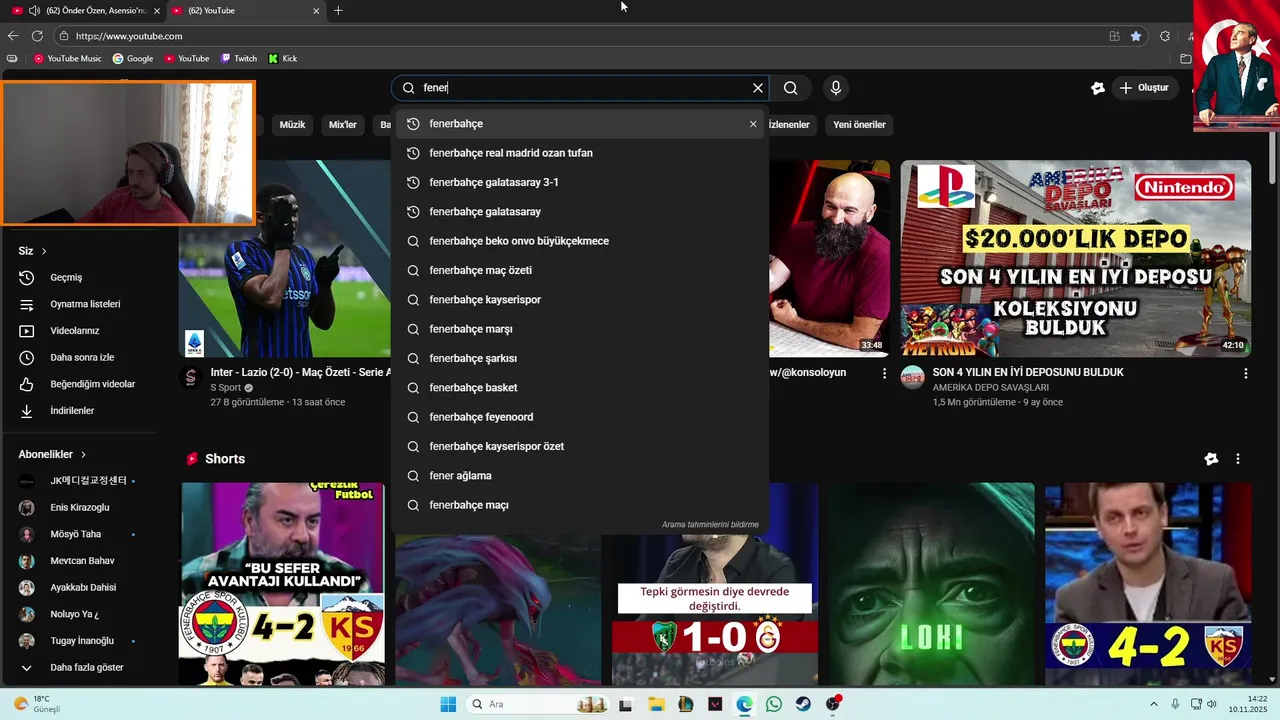Select 'fener ağlama' suggestion
1280x720 pixels.
click(580, 476)
